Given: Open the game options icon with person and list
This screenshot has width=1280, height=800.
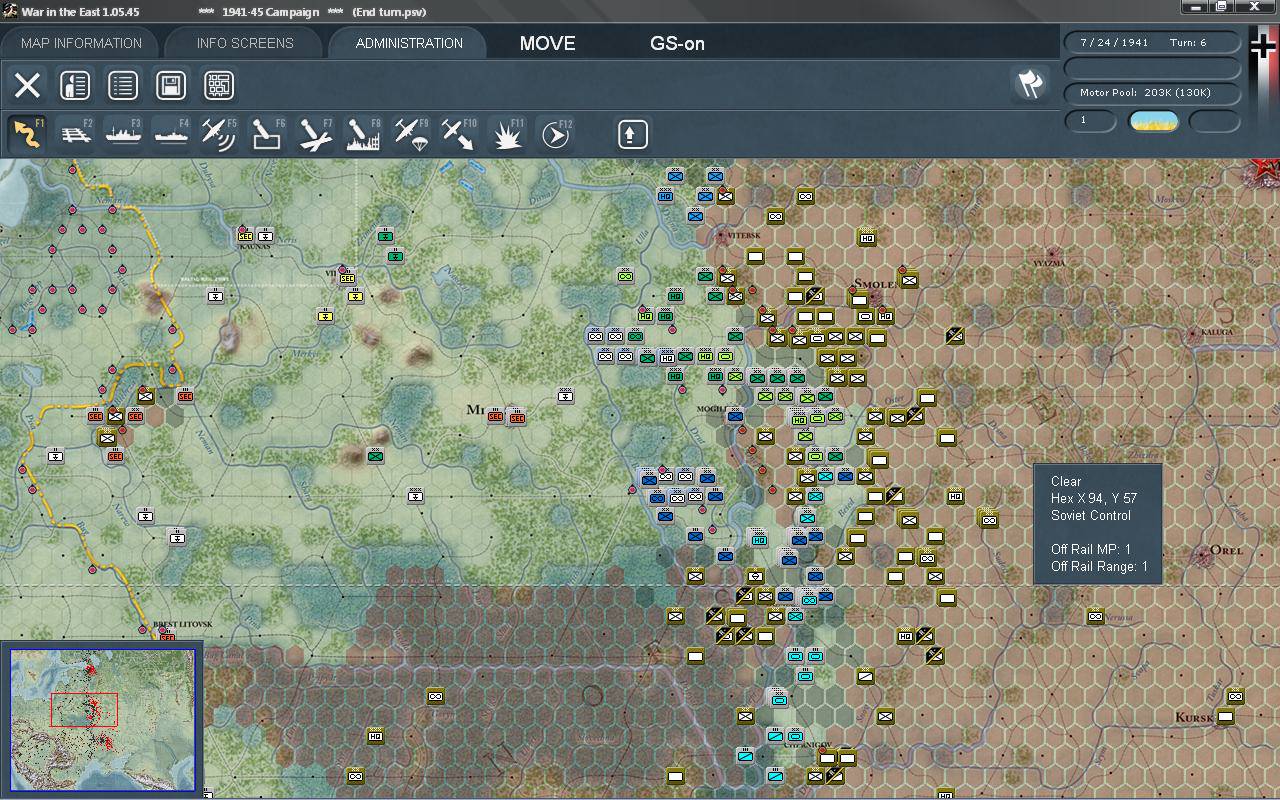Looking at the screenshot, I should coord(75,85).
